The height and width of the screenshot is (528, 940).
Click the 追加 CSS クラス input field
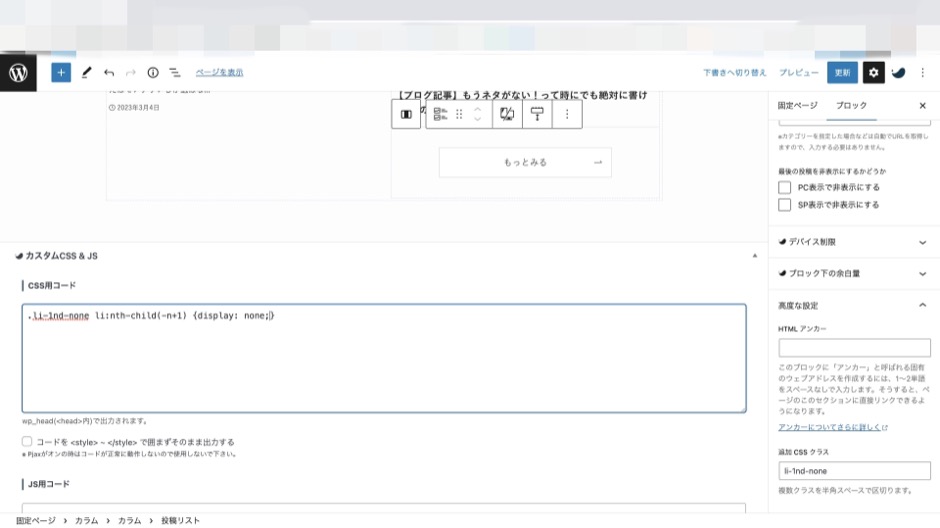pos(854,471)
